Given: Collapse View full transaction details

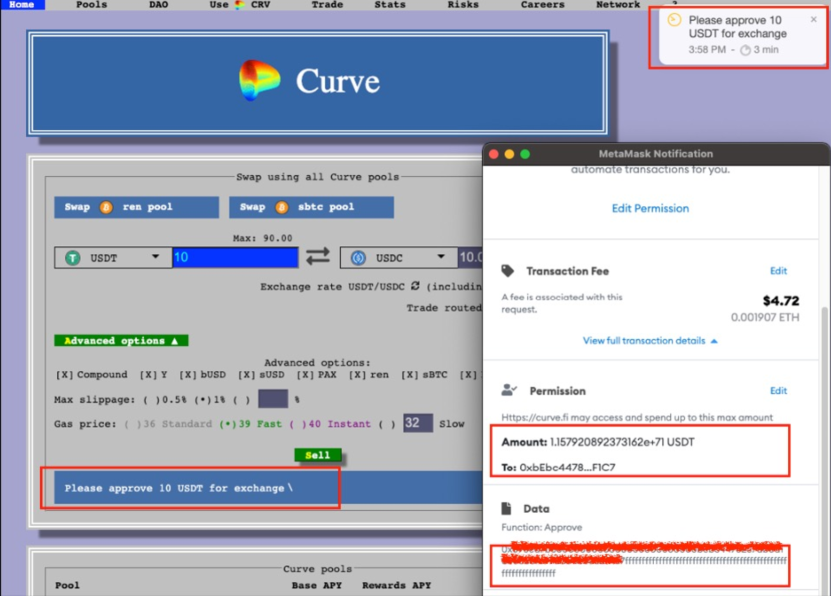Looking at the screenshot, I should click(x=650, y=341).
